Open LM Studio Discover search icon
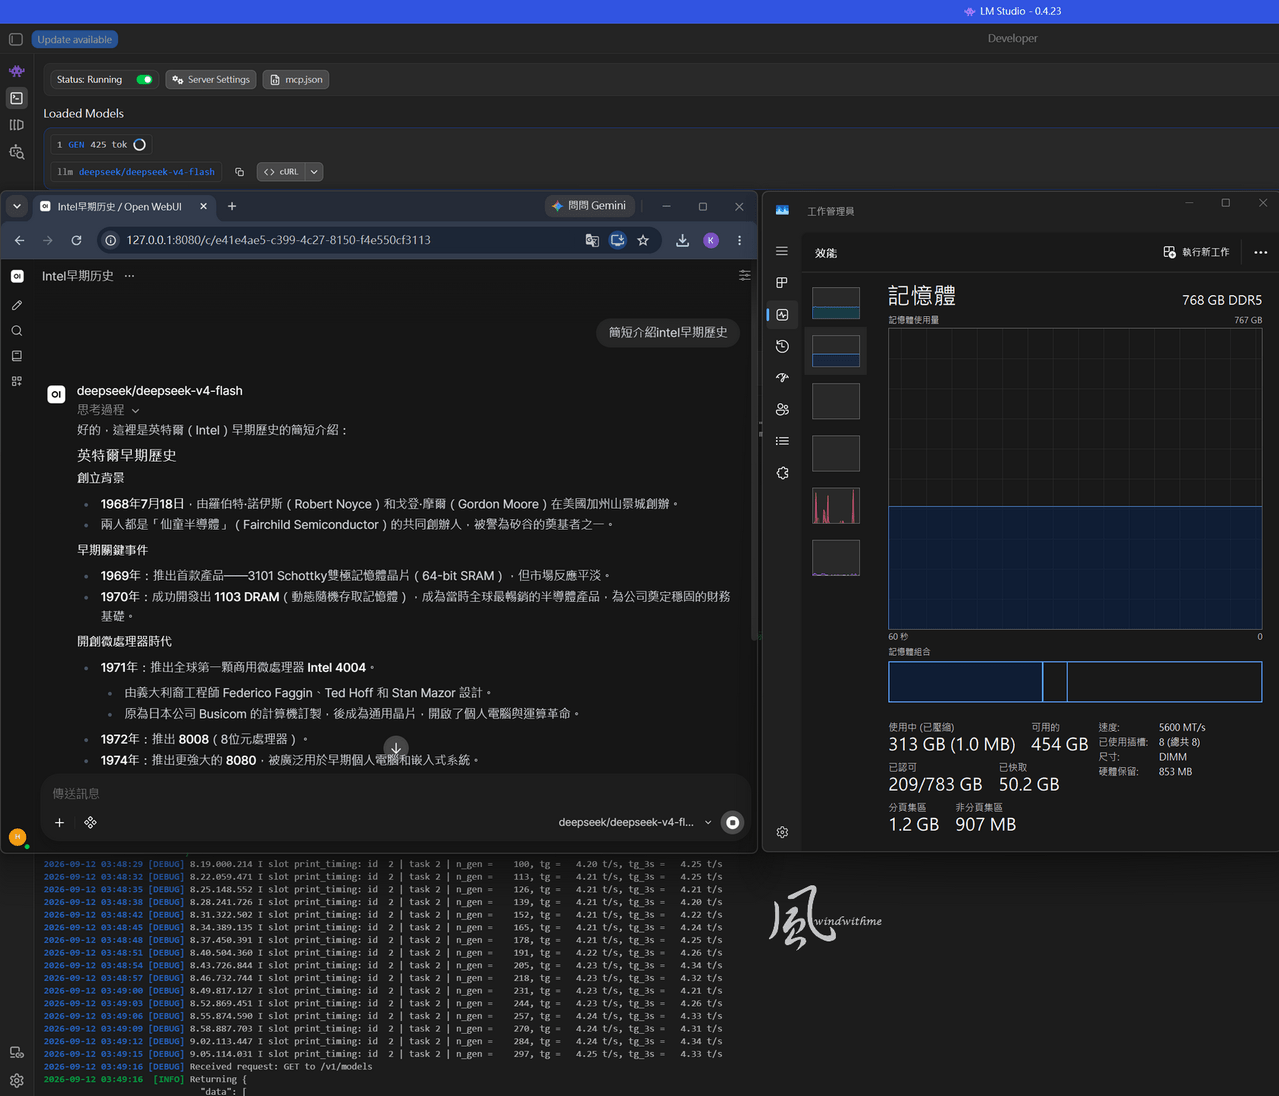The height and width of the screenshot is (1096, 1279). click(x=16, y=152)
